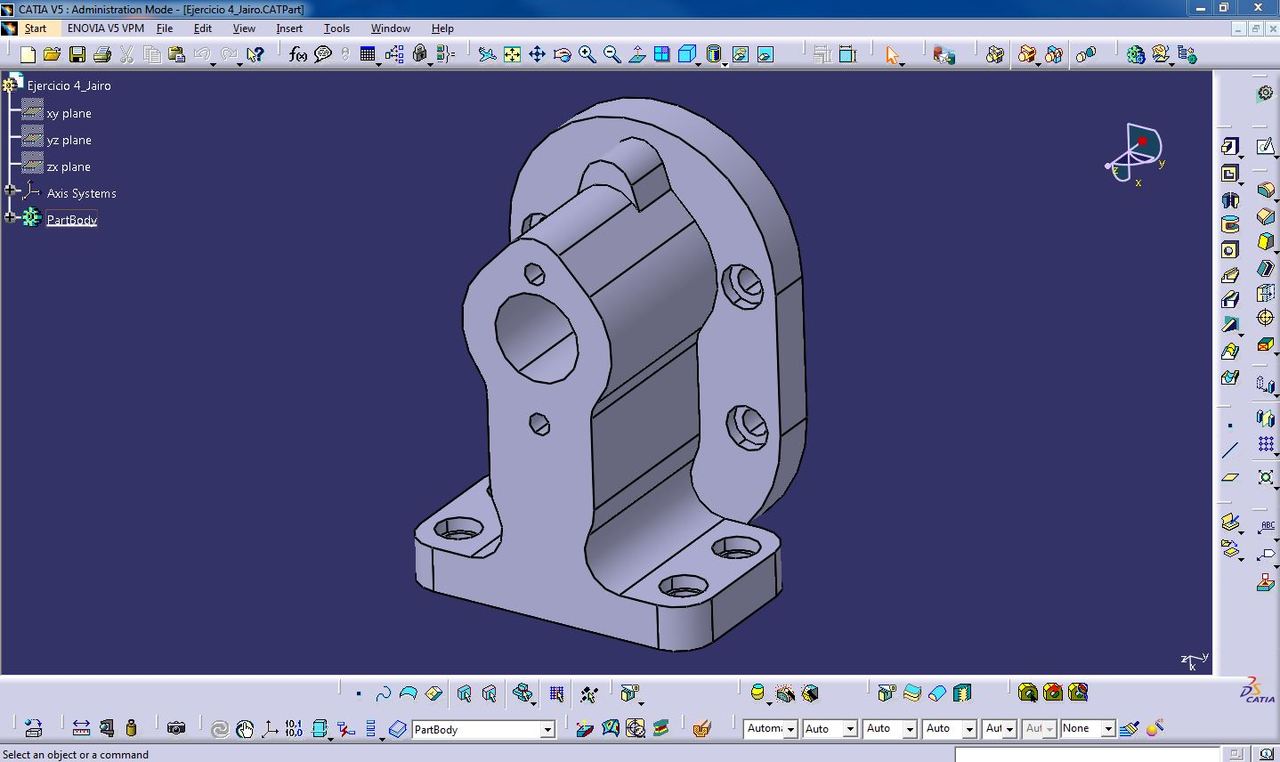Click the Cut scissors icon

pyautogui.click(x=127, y=54)
